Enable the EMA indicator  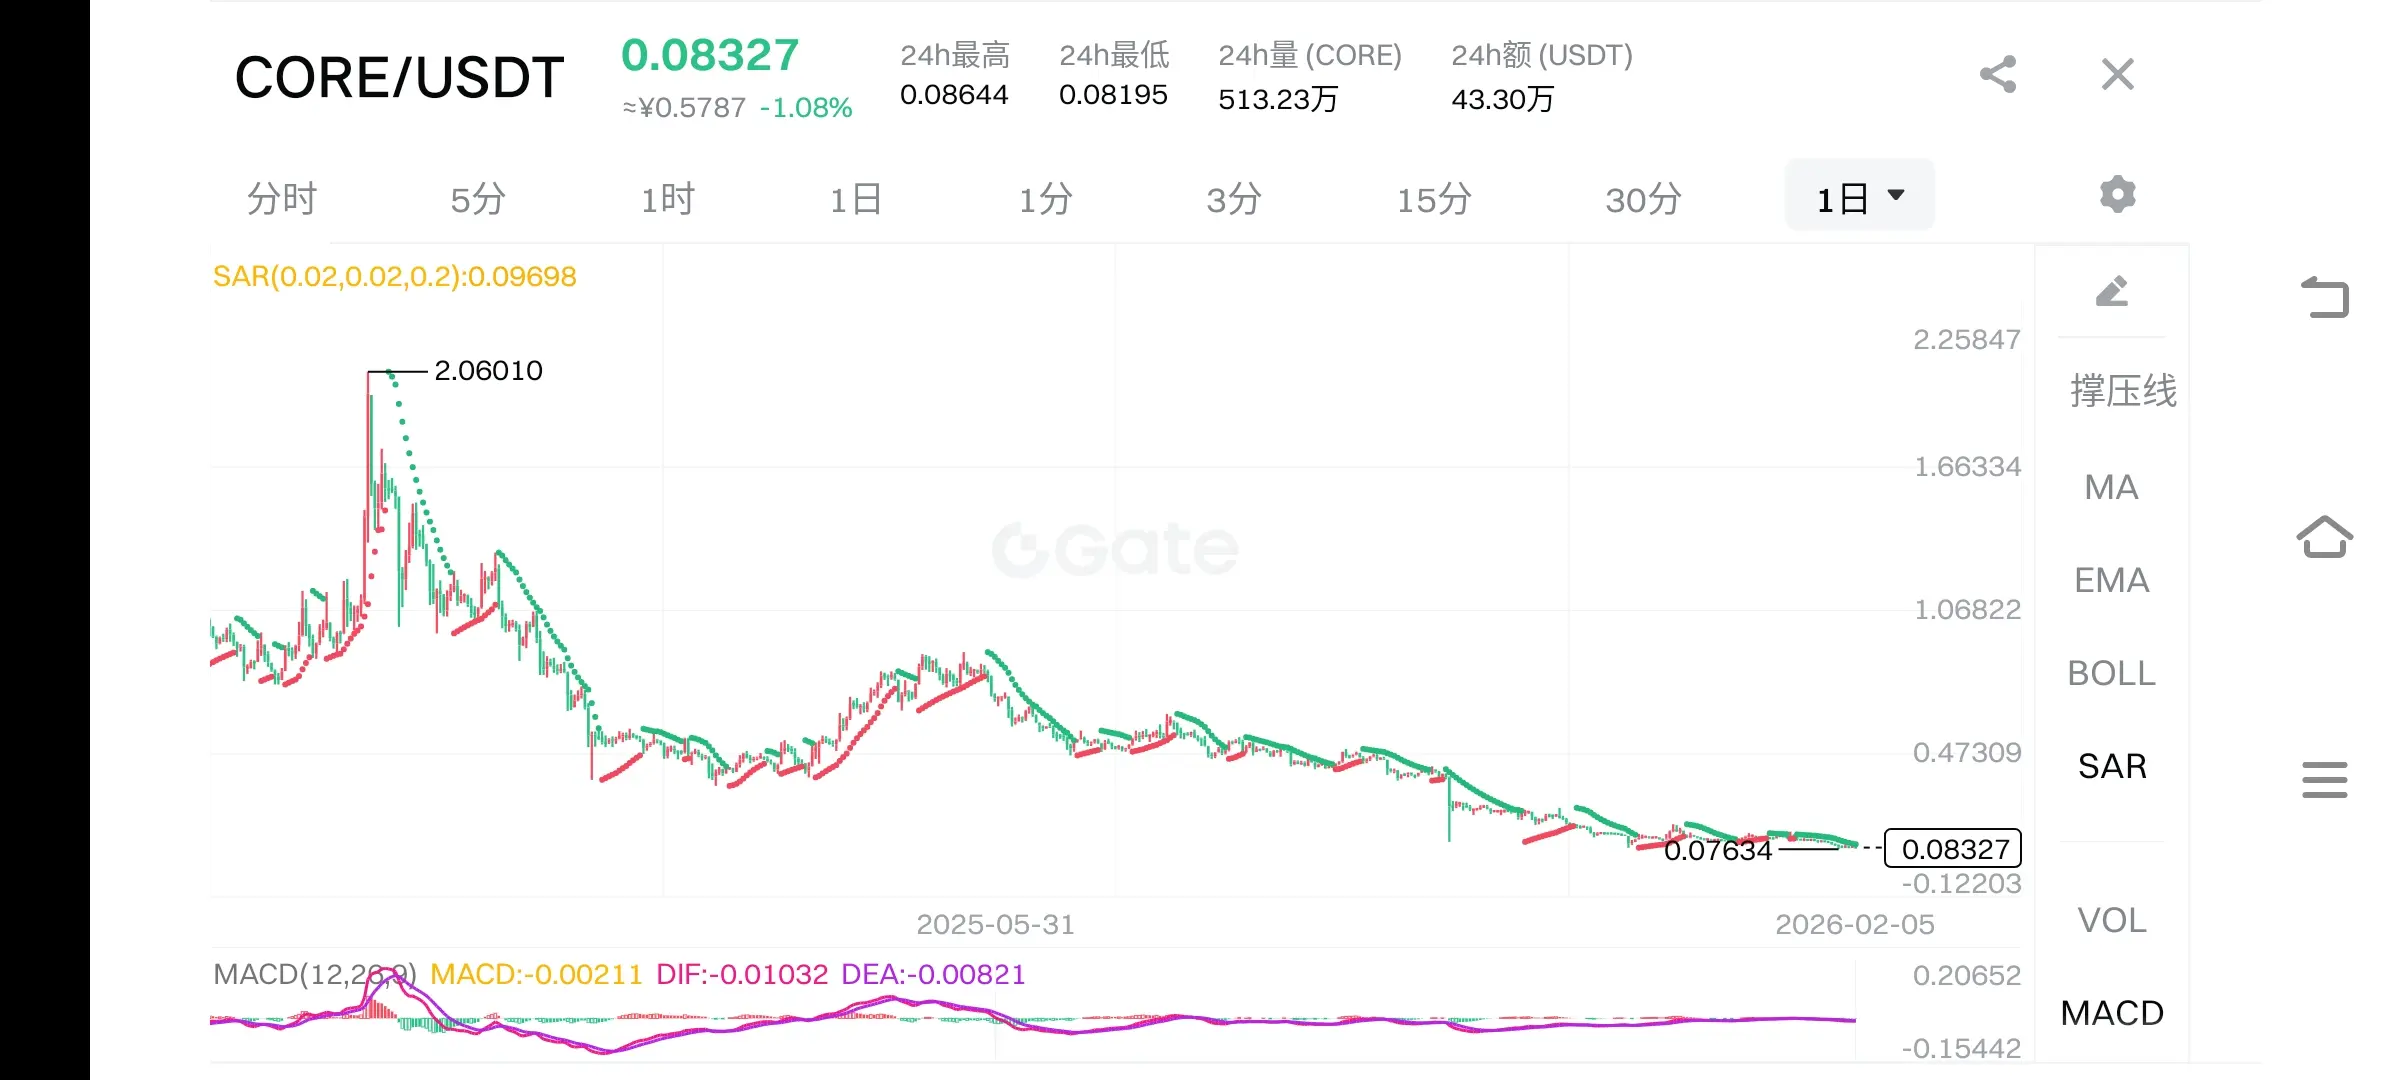click(2111, 581)
